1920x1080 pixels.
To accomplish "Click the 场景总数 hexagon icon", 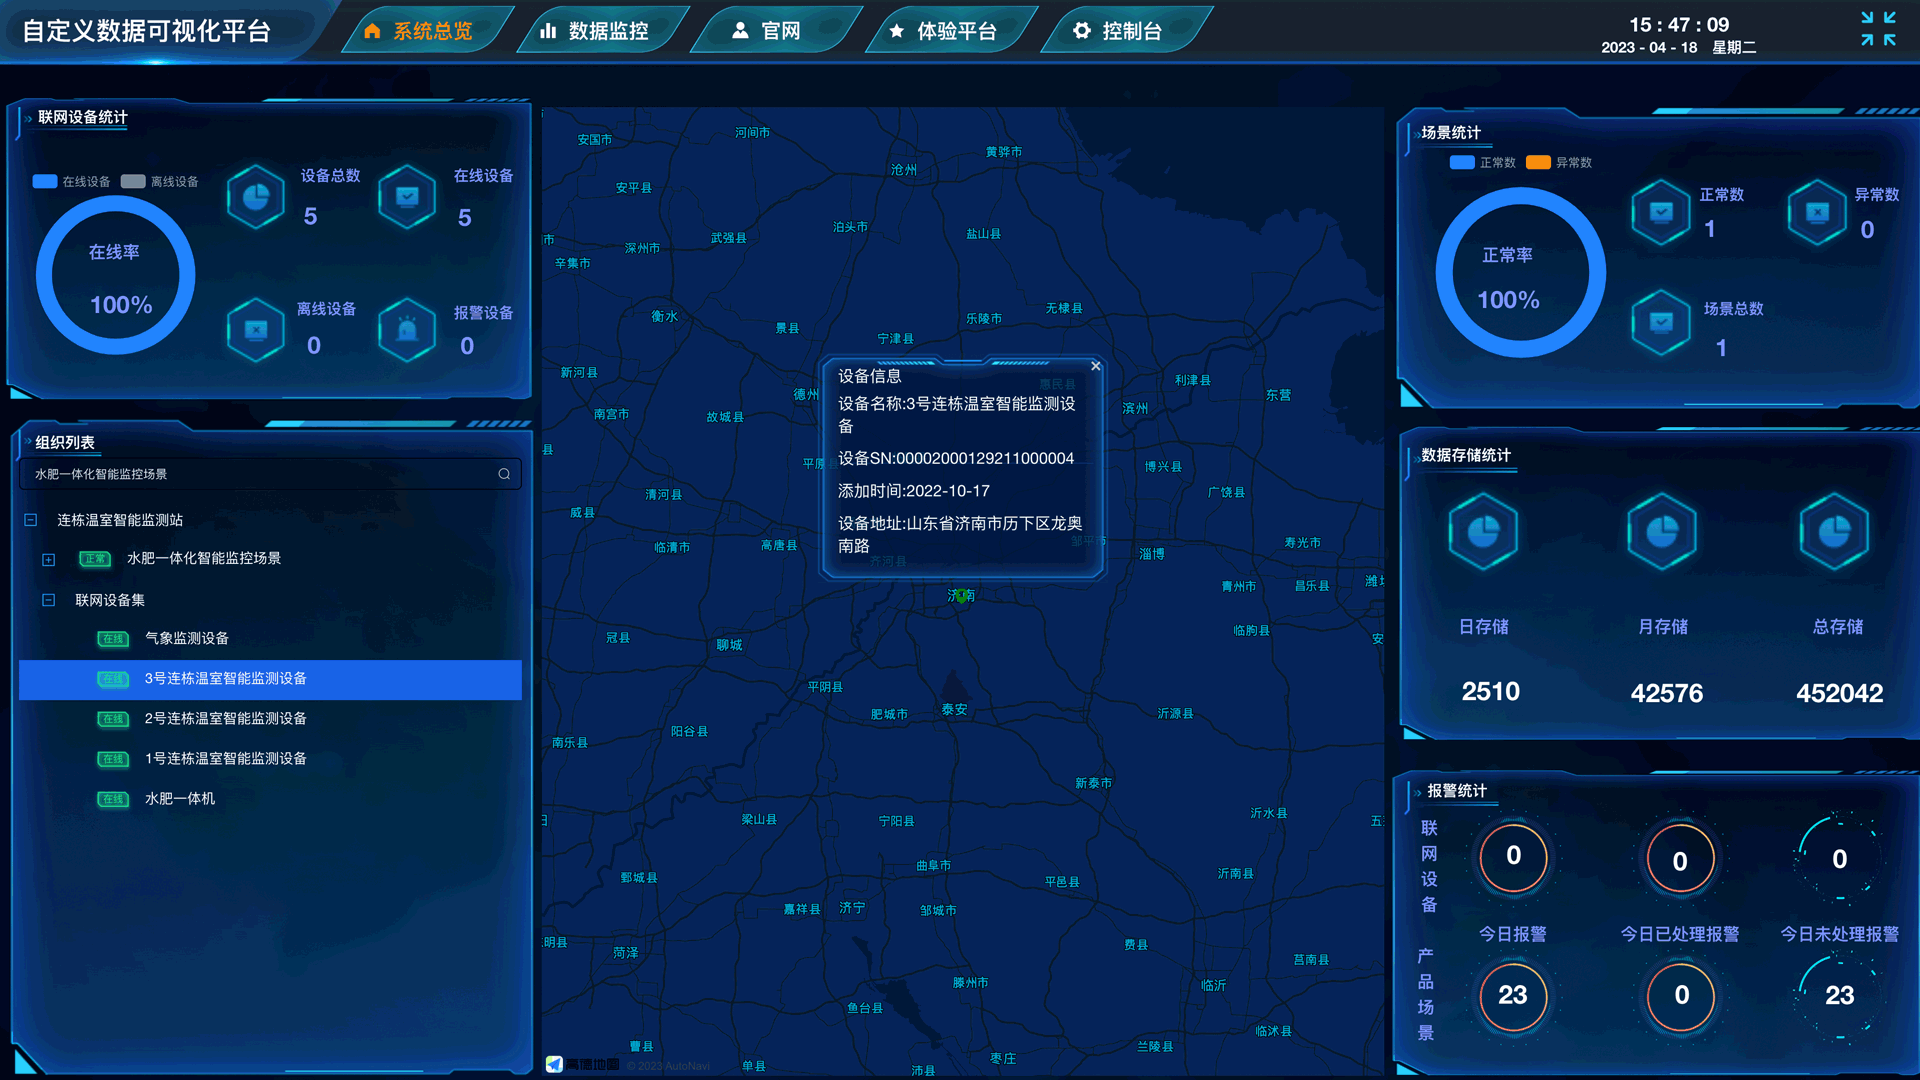I will pos(1661,322).
